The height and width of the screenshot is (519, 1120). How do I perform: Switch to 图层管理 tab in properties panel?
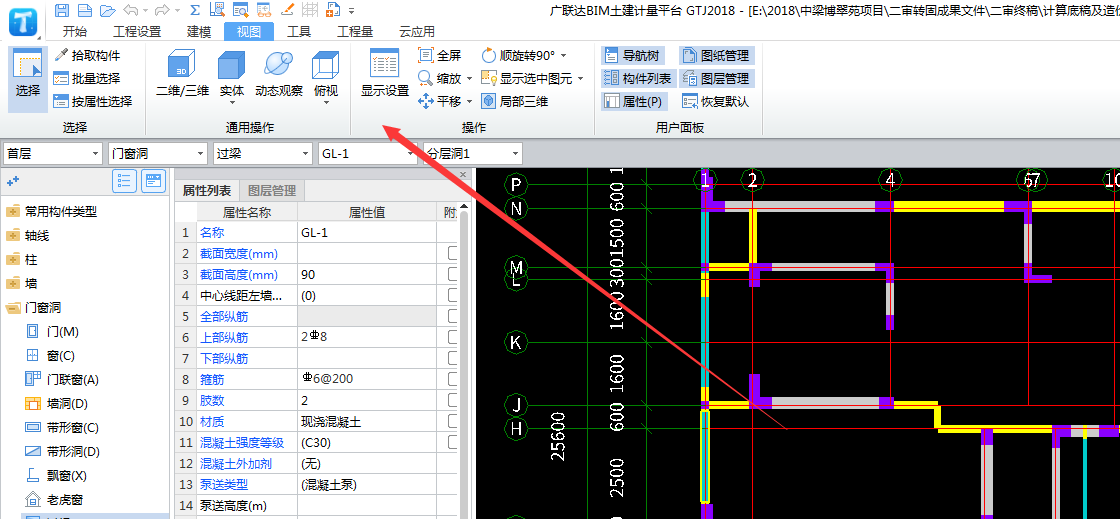[271, 191]
